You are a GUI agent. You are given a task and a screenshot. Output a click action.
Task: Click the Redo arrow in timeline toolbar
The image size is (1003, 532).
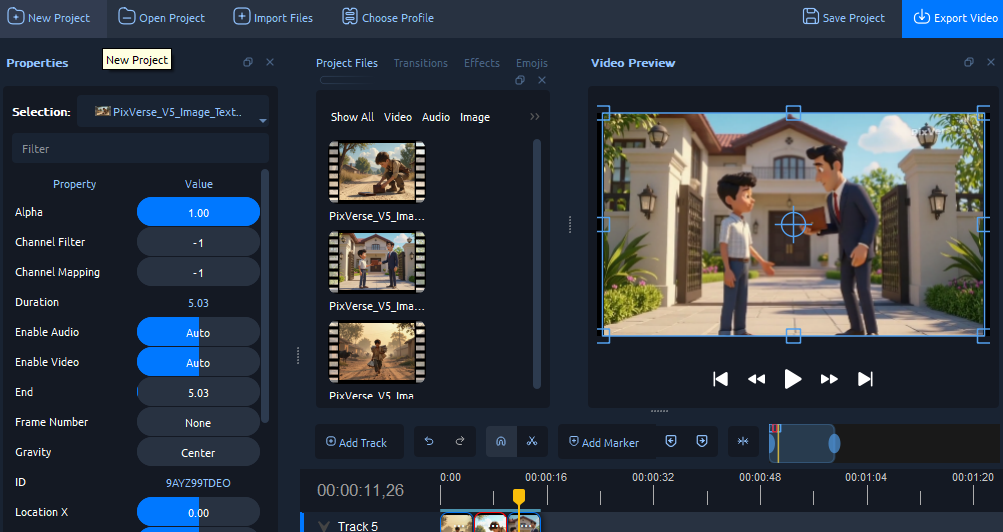[460, 441]
